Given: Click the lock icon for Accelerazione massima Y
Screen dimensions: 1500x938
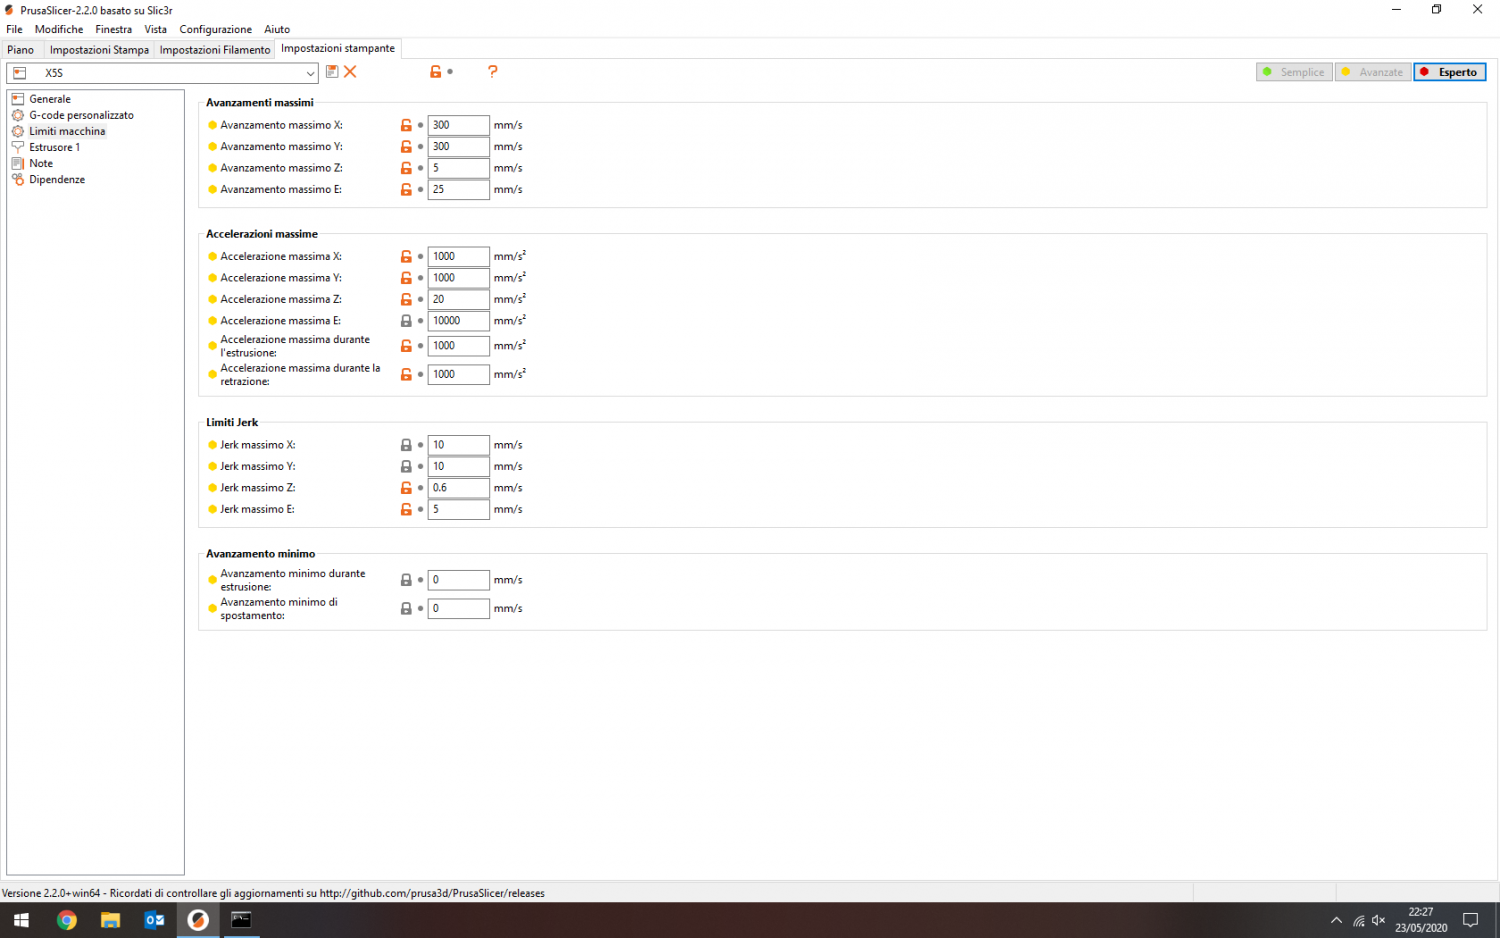Looking at the screenshot, I should point(406,278).
